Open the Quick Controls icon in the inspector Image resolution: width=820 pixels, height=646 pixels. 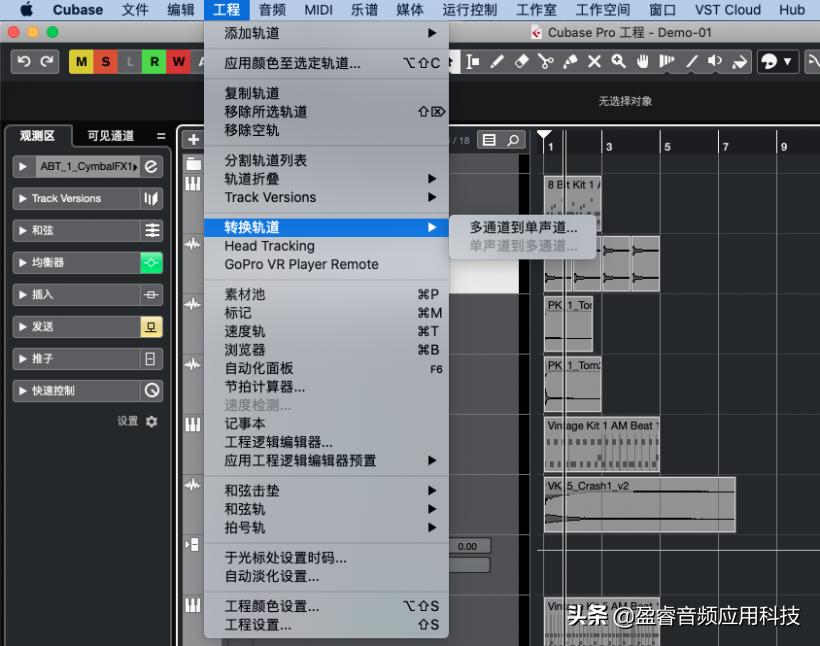[x=152, y=390]
